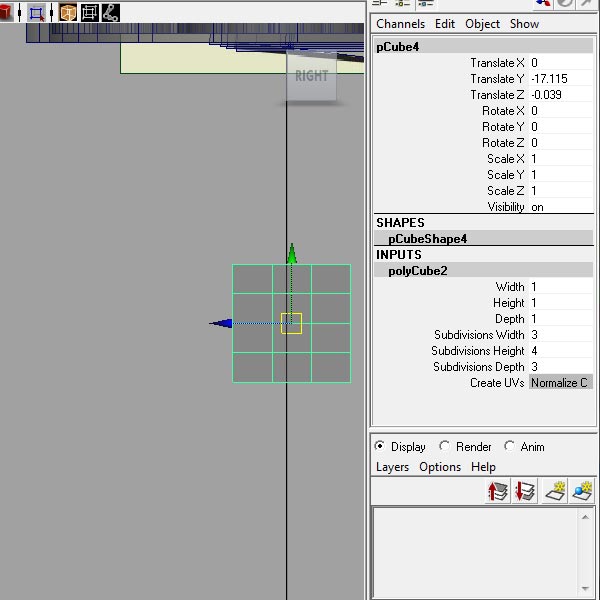
Task: Click the RIGHT face of the ViewCube
Action: tap(311, 76)
